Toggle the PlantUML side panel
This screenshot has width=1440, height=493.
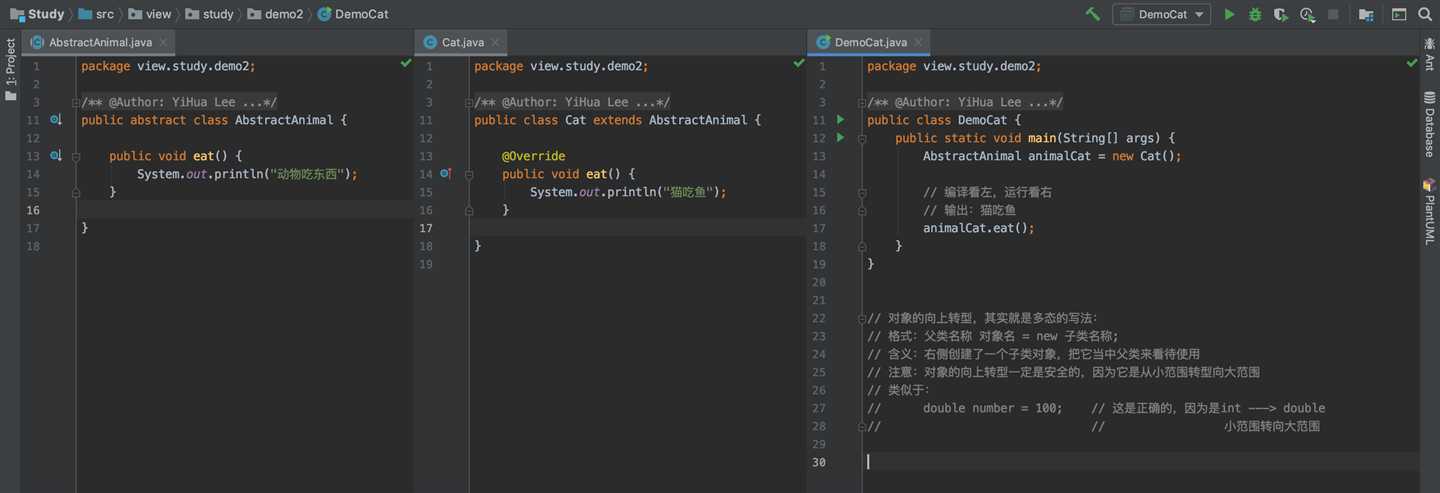click(1429, 211)
